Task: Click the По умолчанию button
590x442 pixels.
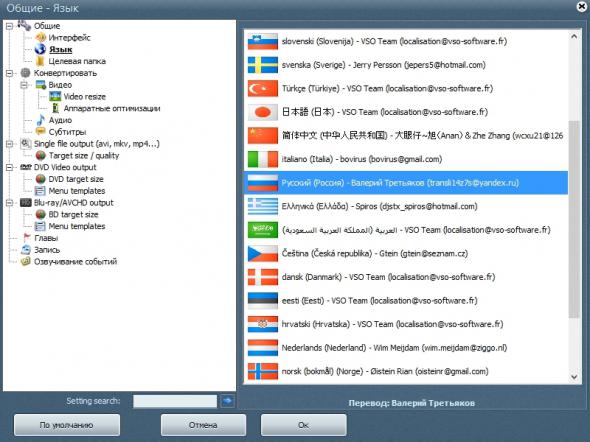Action: coord(67,425)
